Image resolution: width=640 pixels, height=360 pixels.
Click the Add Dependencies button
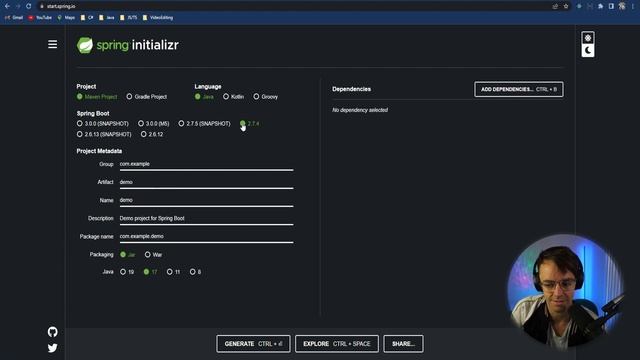(519, 89)
